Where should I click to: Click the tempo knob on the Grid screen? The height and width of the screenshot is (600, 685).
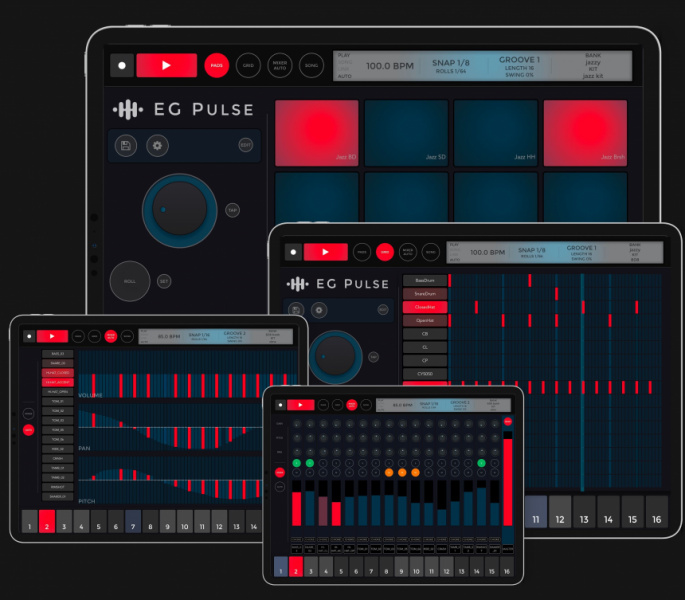pos(336,356)
